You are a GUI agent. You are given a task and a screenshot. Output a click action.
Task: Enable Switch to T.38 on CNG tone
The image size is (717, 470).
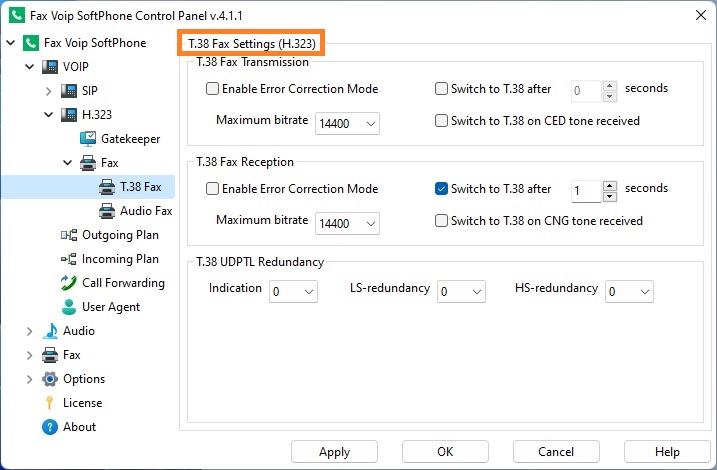tap(441, 221)
